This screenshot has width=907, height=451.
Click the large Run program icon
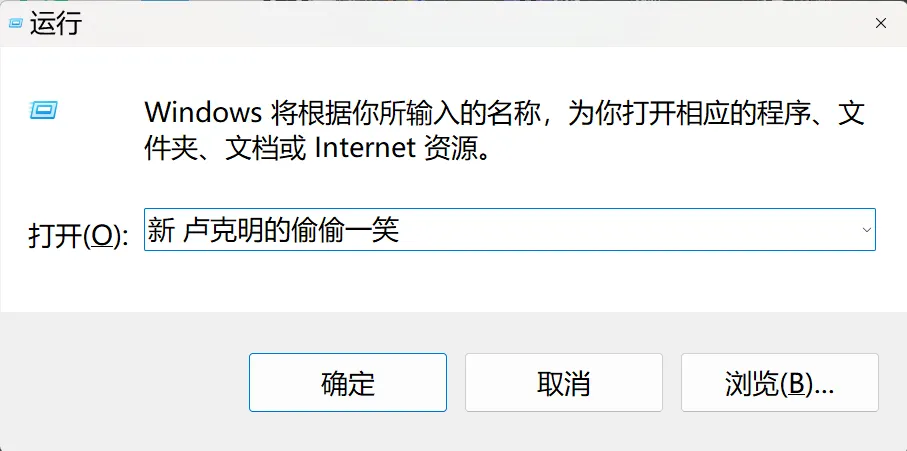point(43,109)
